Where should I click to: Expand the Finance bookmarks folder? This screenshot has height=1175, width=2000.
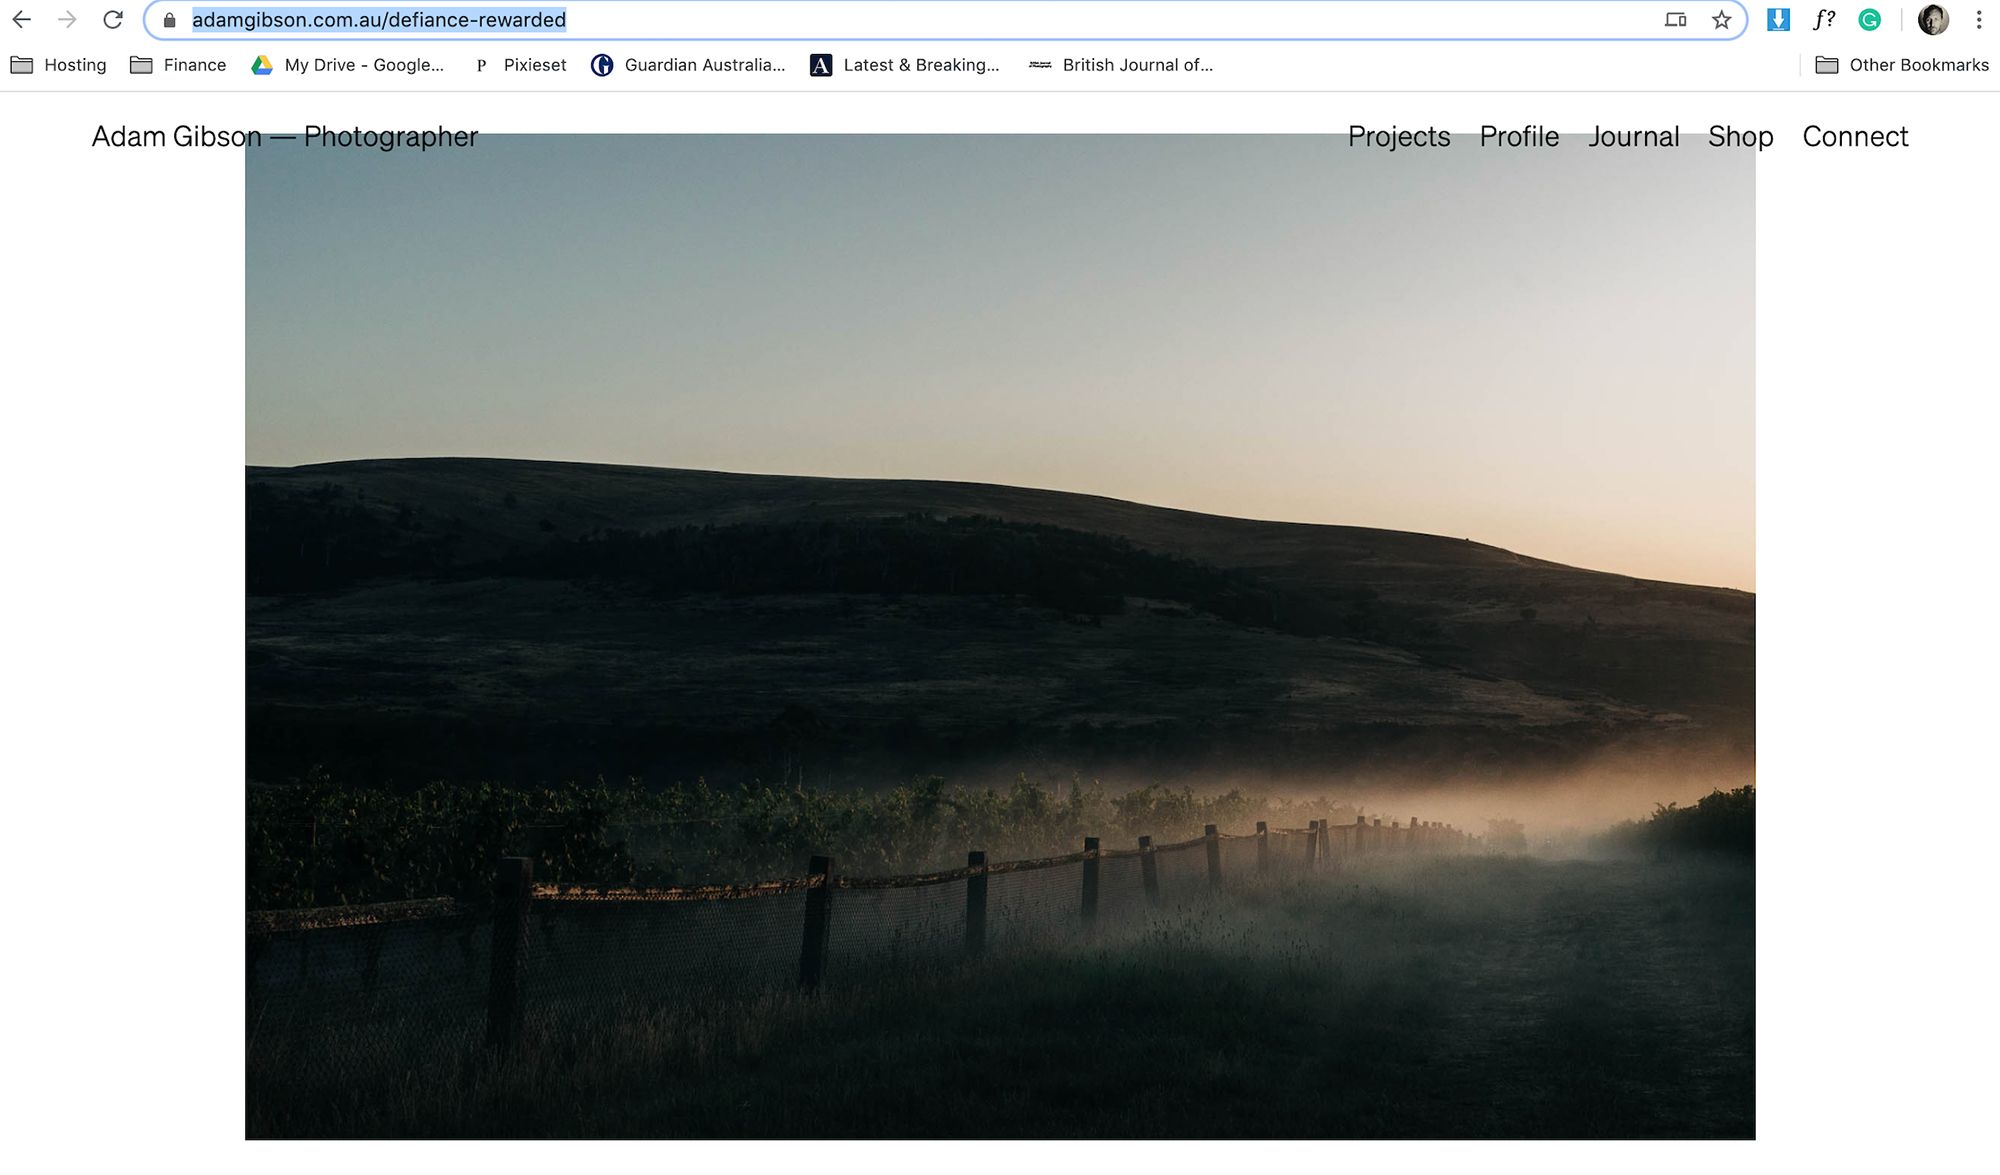coord(178,65)
